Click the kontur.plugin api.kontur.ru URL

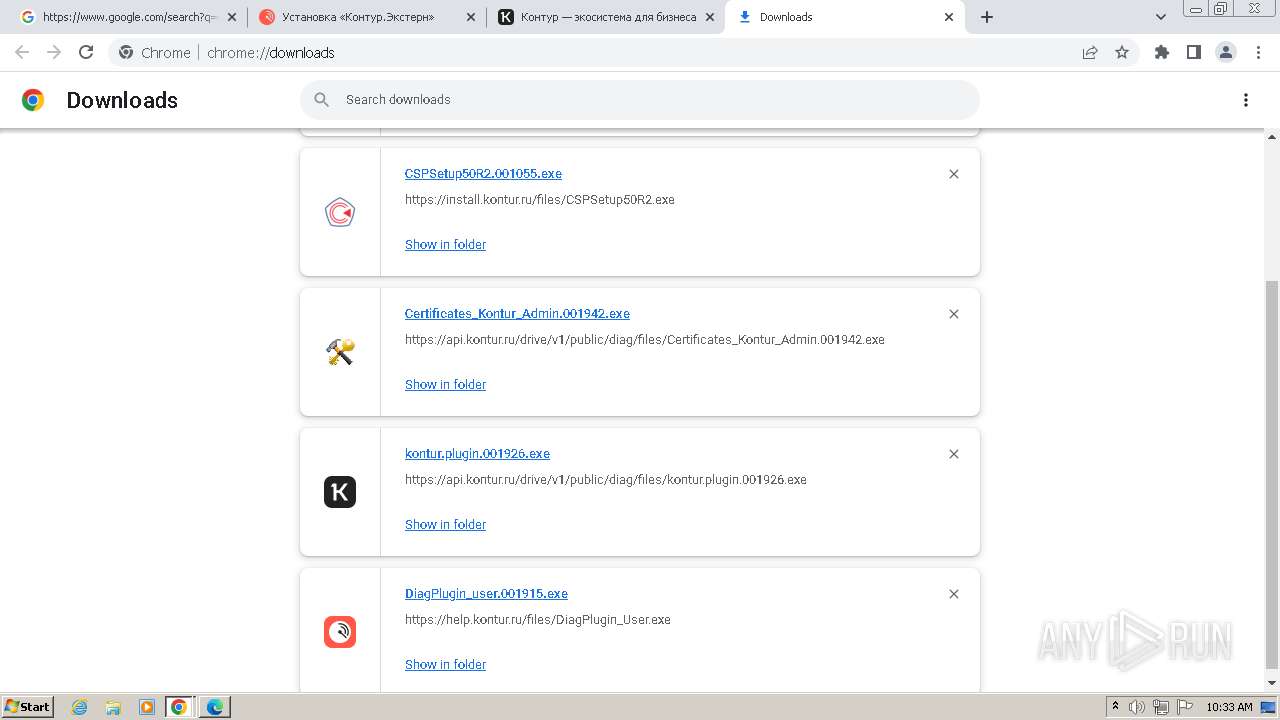tap(606, 480)
